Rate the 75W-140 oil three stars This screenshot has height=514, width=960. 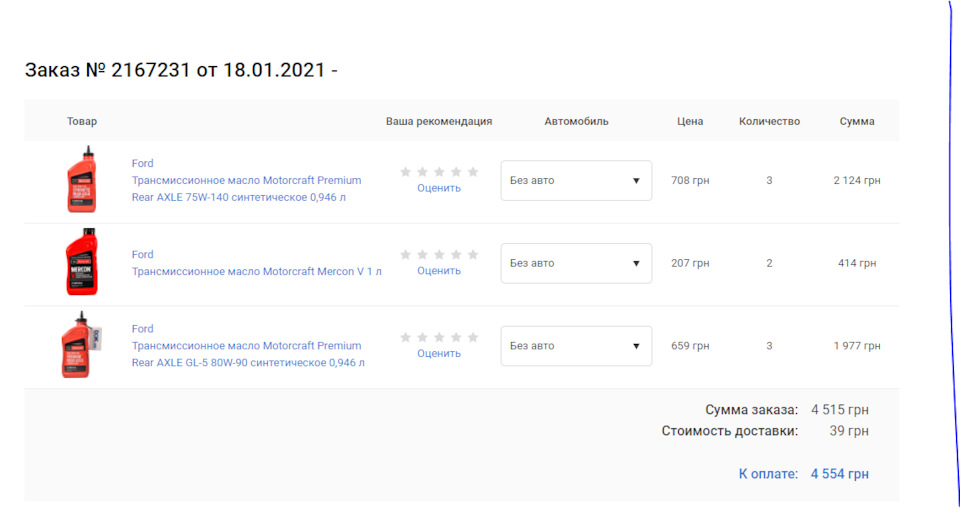coord(439,172)
